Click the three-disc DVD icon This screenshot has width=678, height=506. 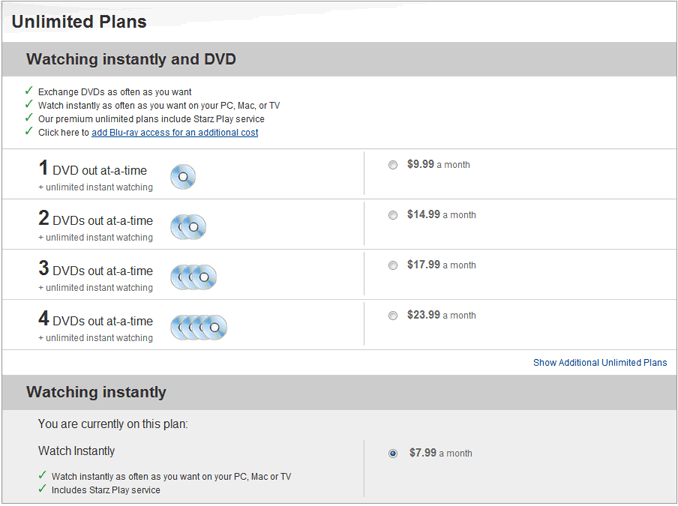[193, 277]
